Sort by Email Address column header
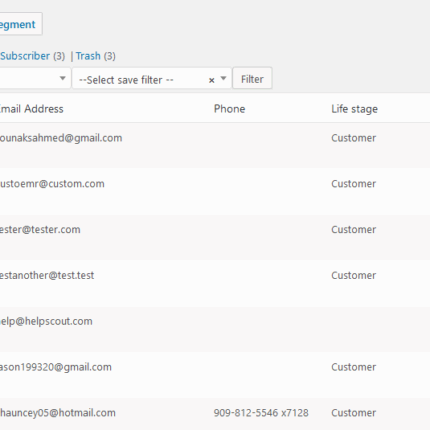Viewport: 430px width, 430px height. [x=31, y=109]
